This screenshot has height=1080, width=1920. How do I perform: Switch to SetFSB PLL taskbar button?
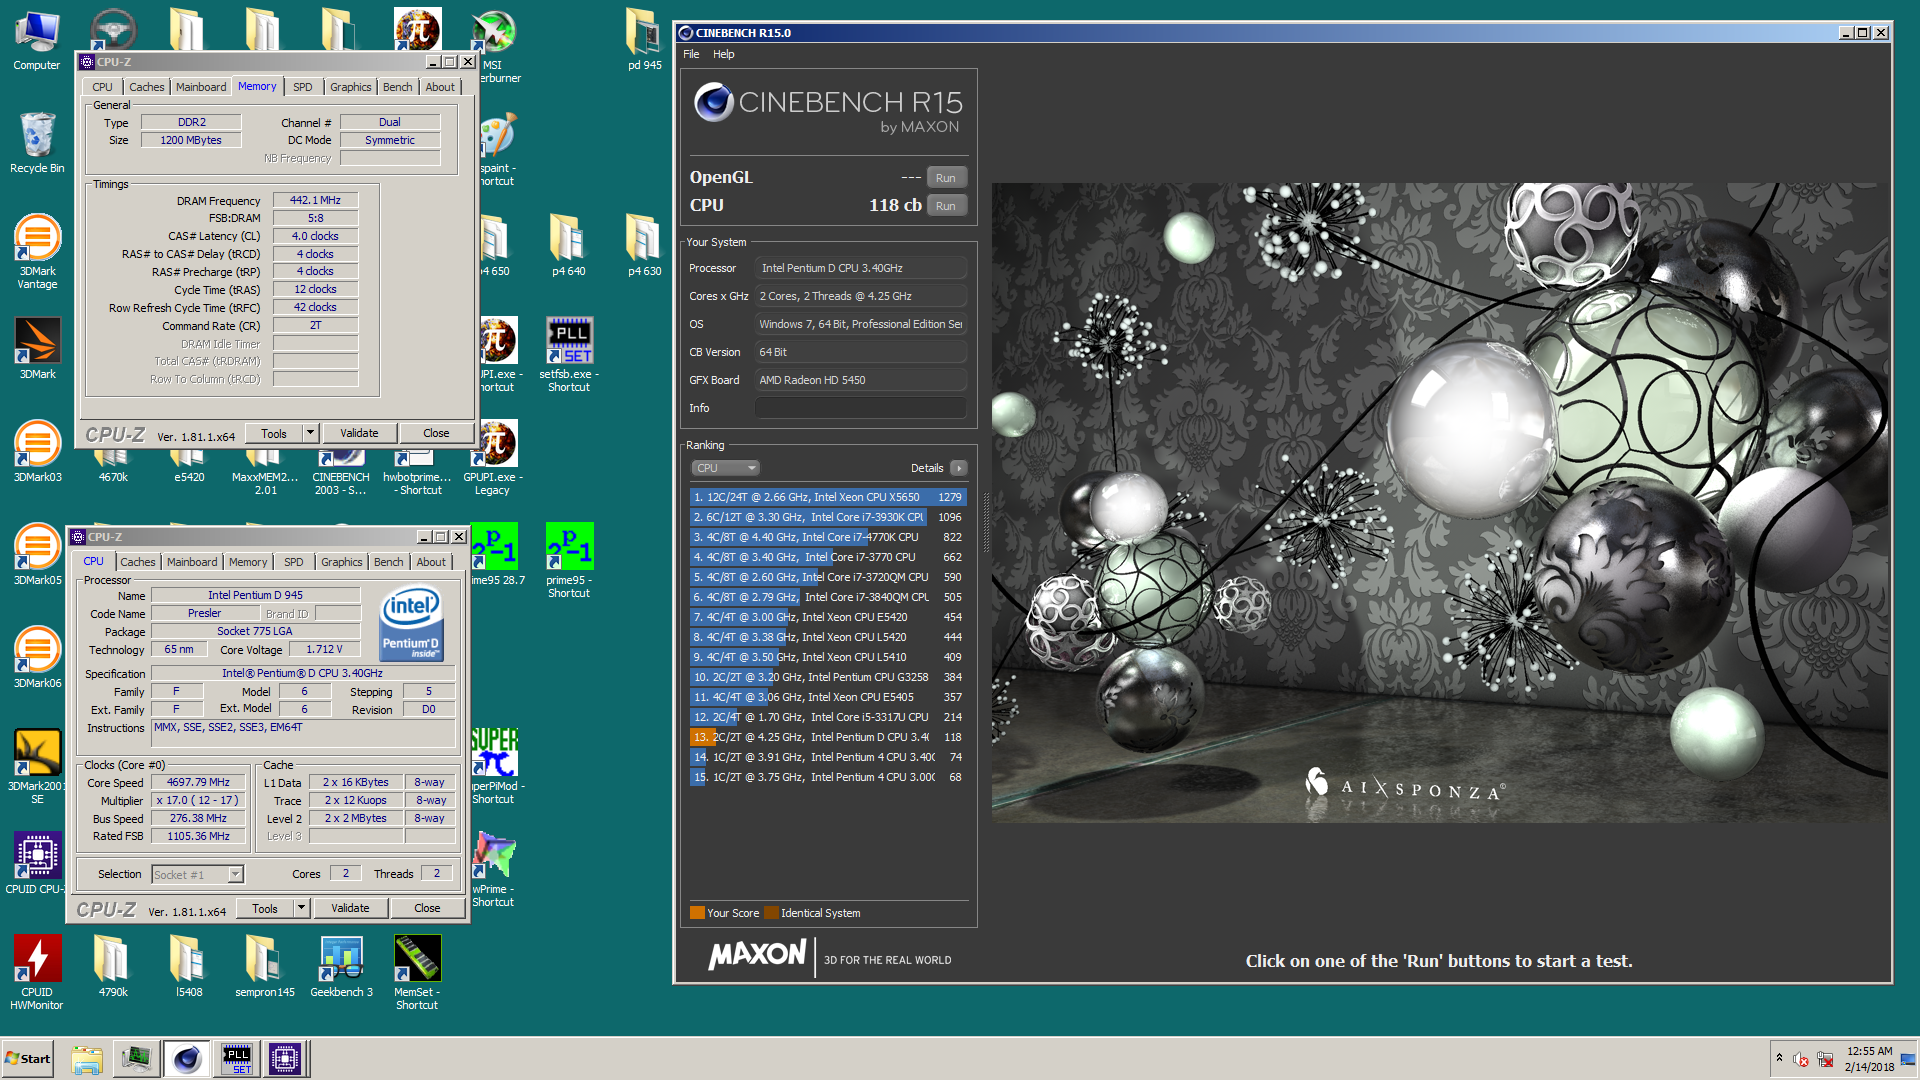click(x=237, y=1059)
